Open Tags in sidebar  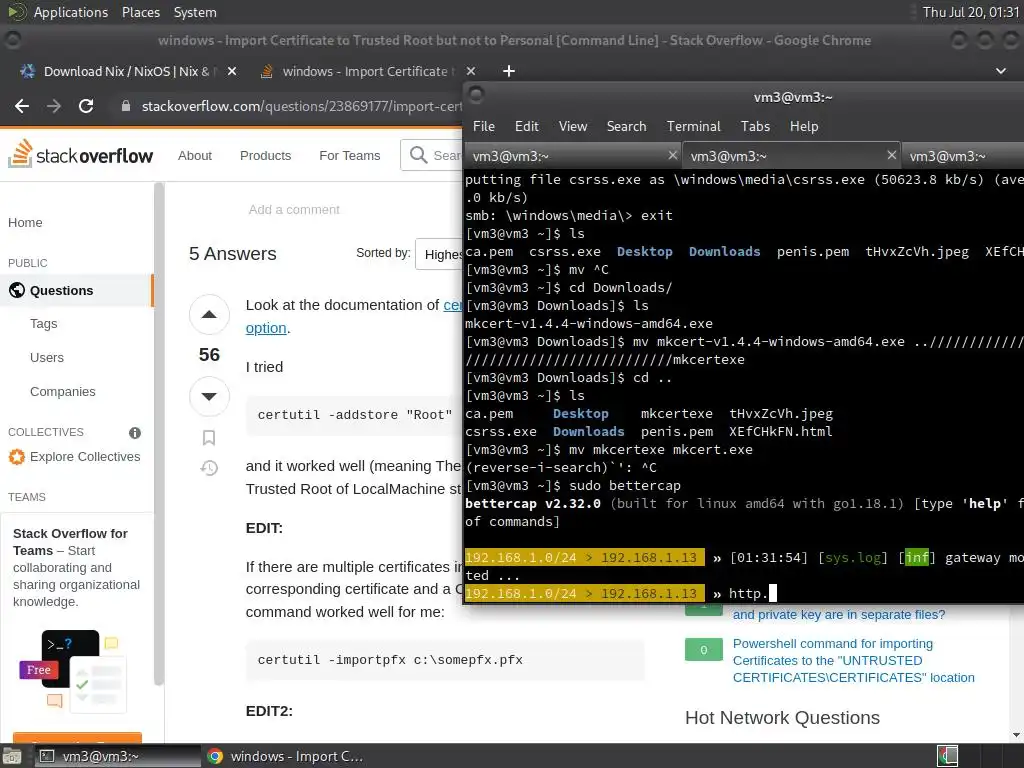click(44, 324)
